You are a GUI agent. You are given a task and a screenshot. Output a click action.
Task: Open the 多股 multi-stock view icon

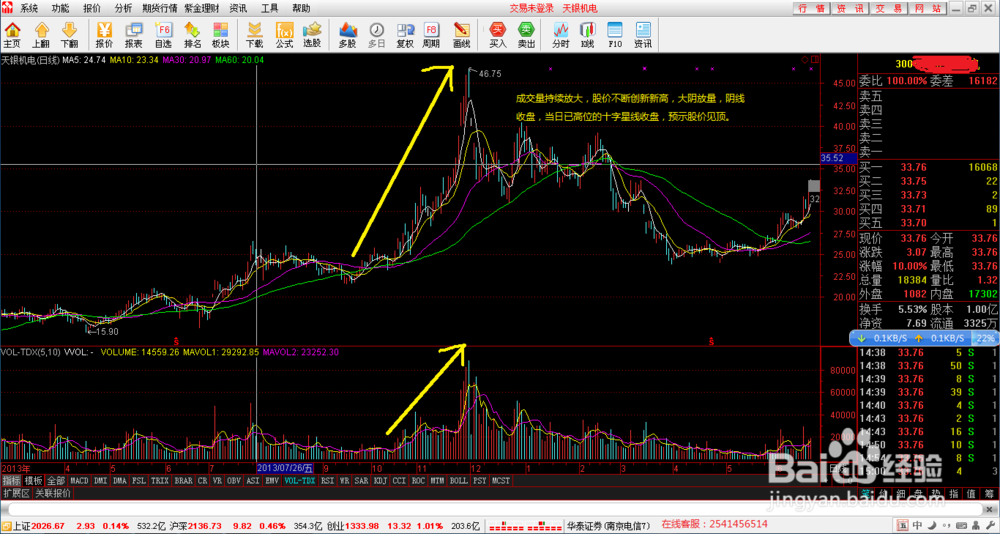point(347,35)
